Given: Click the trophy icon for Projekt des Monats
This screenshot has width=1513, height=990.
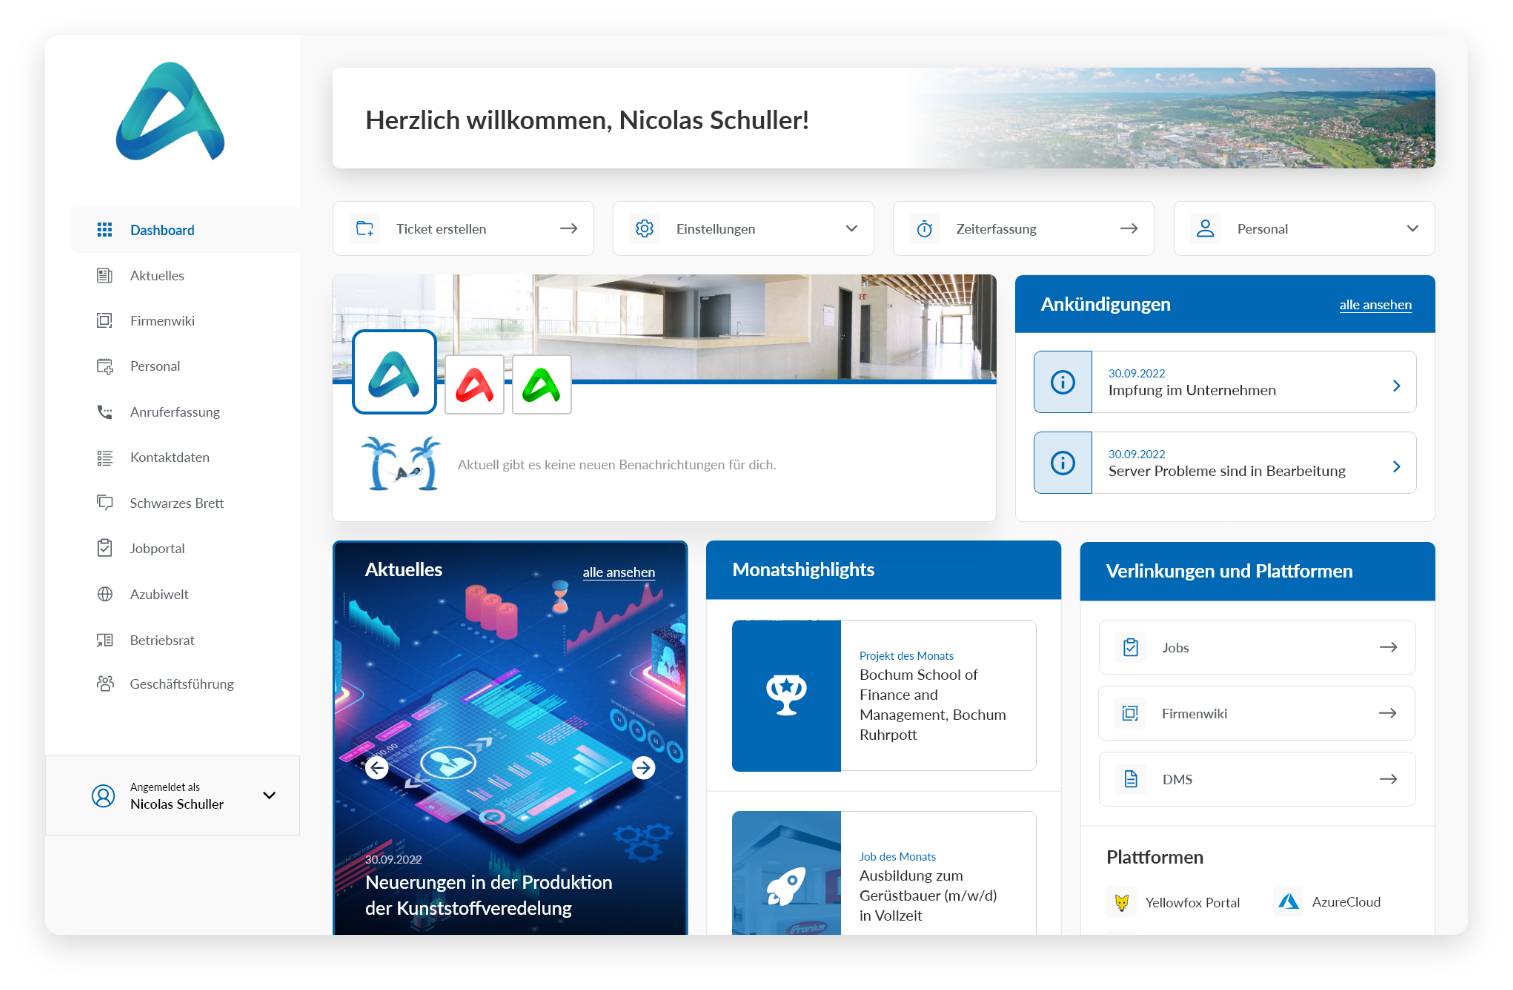Looking at the screenshot, I should tap(786, 695).
